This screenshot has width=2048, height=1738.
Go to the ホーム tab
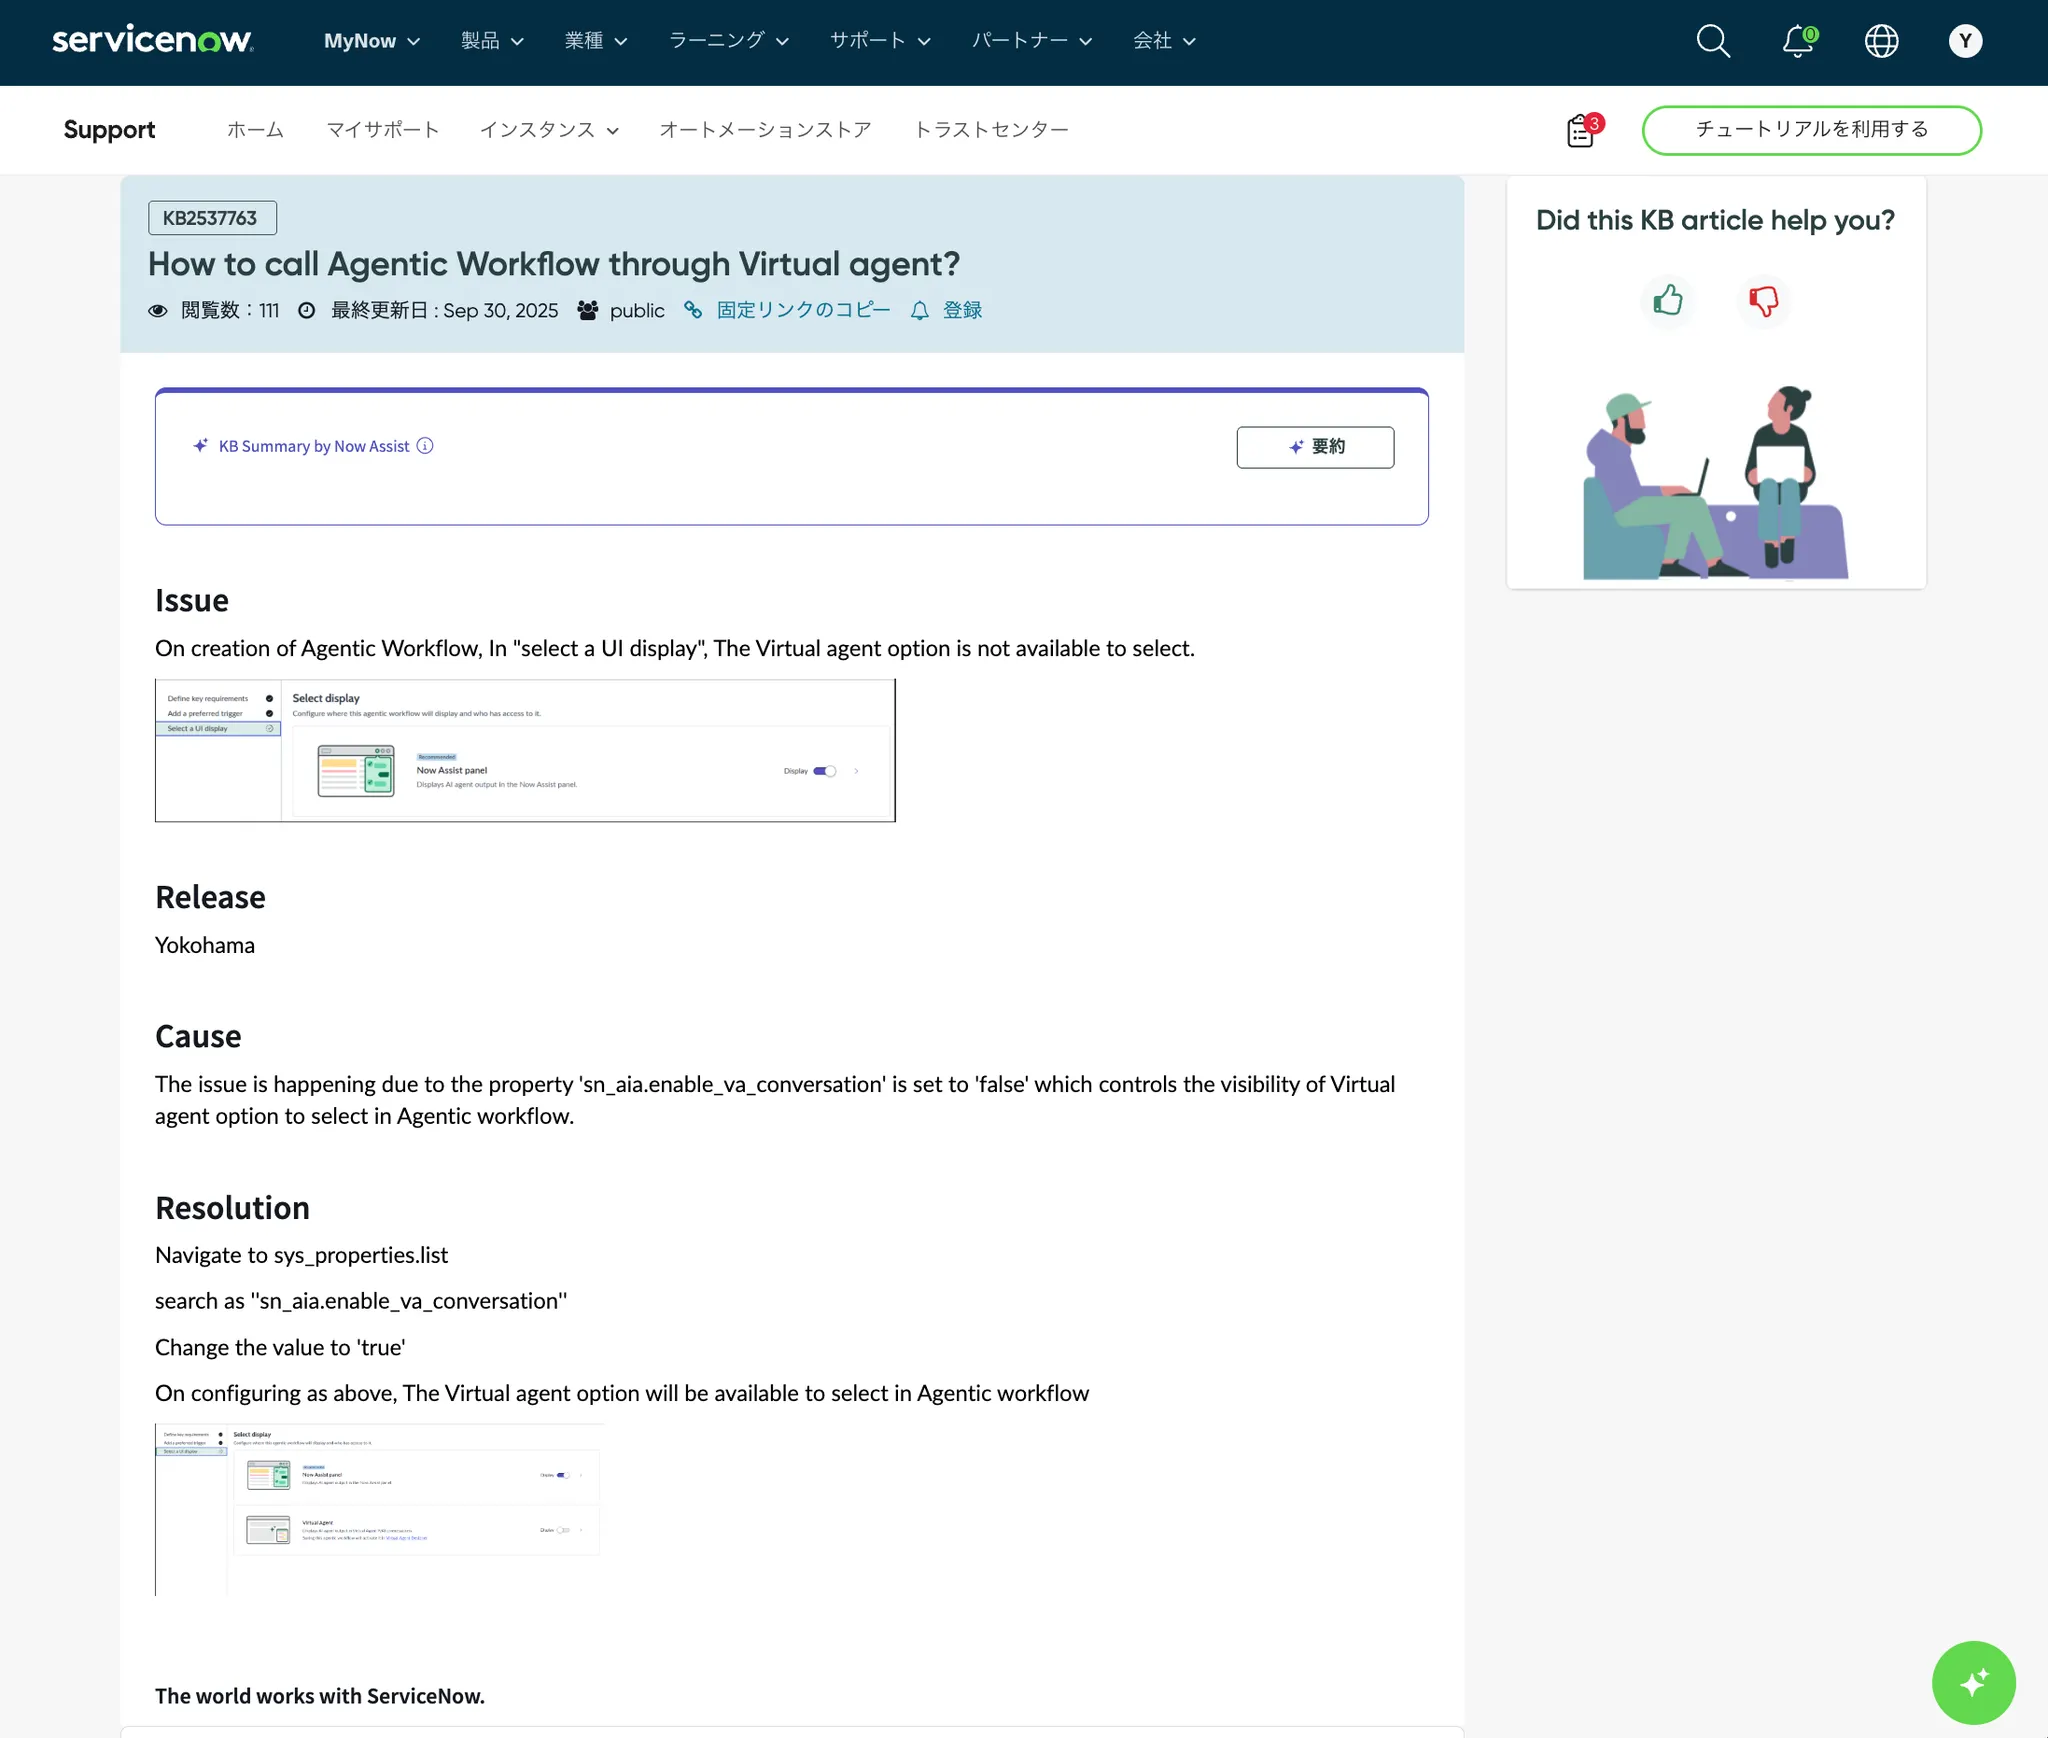[x=255, y=130]
